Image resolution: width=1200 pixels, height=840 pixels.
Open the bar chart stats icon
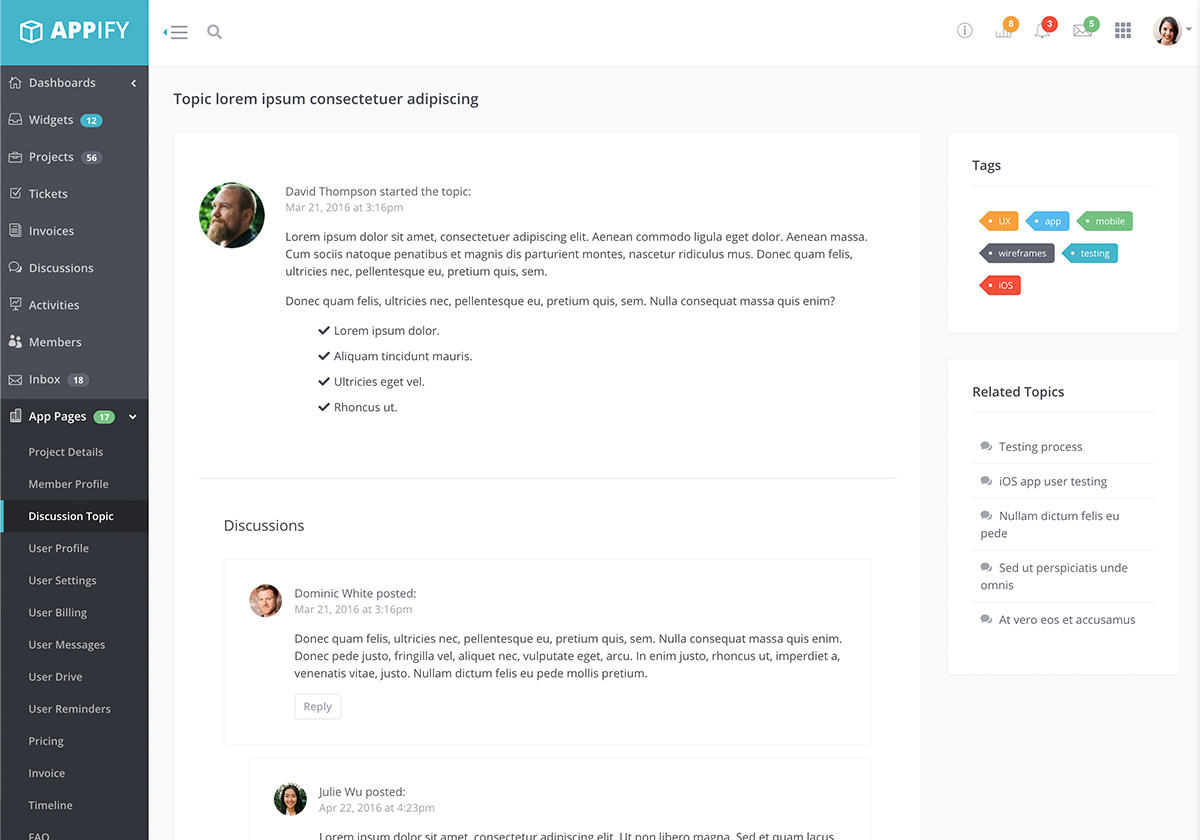pos(1003,31)
